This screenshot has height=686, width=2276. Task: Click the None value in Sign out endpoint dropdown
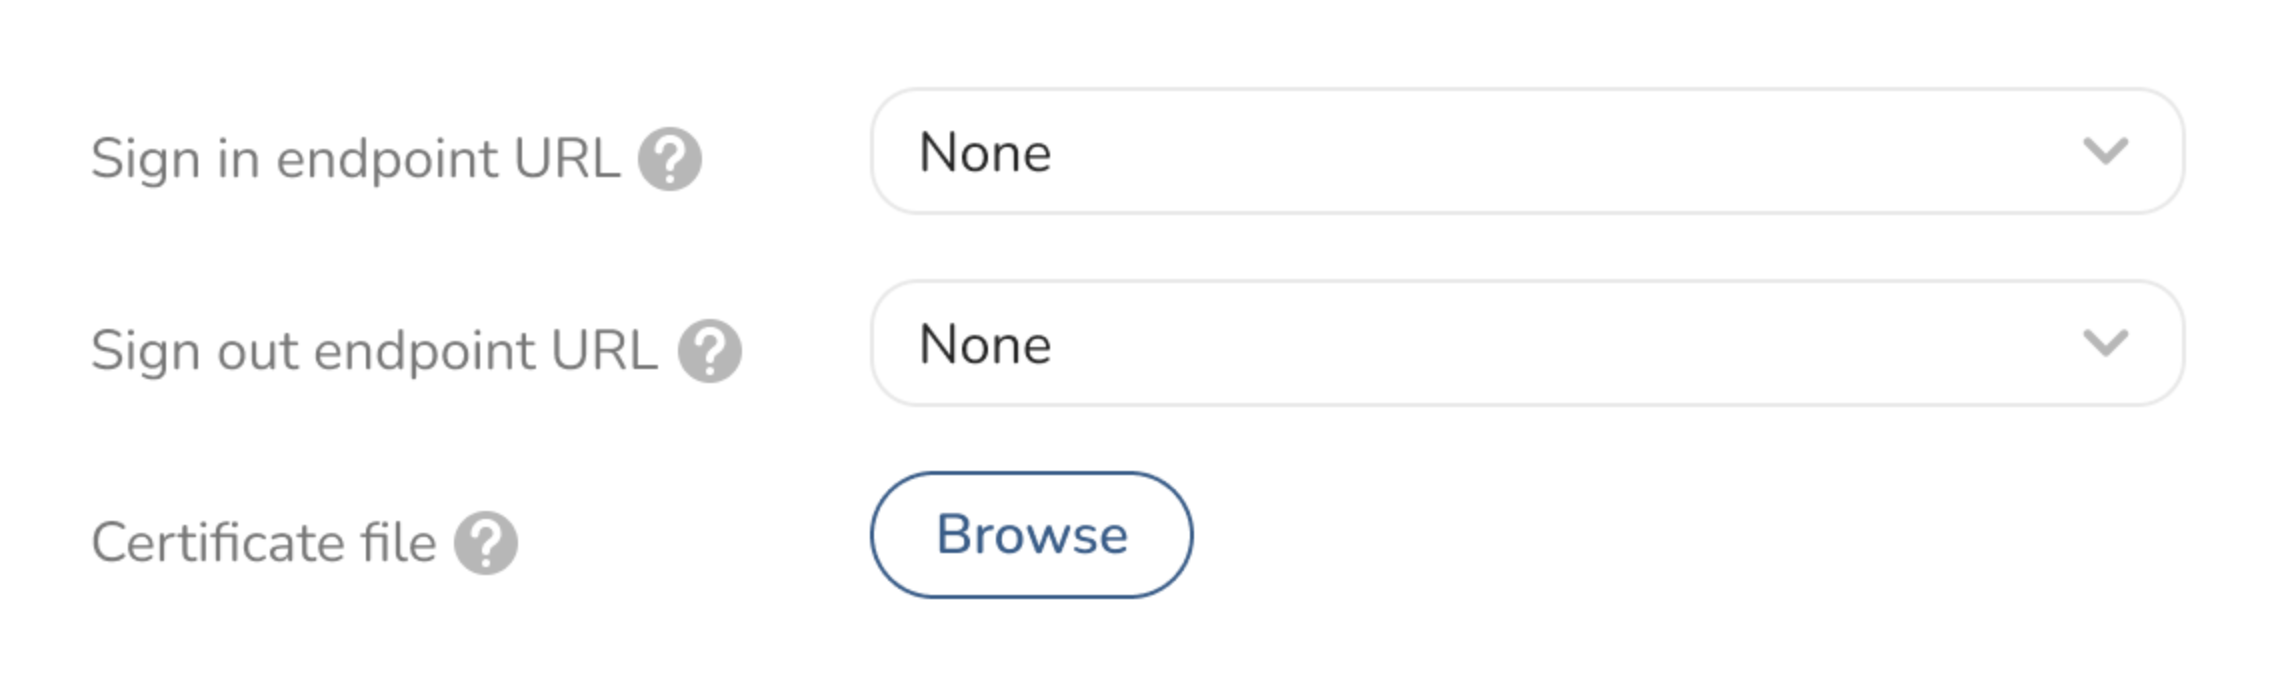(985, 345)
